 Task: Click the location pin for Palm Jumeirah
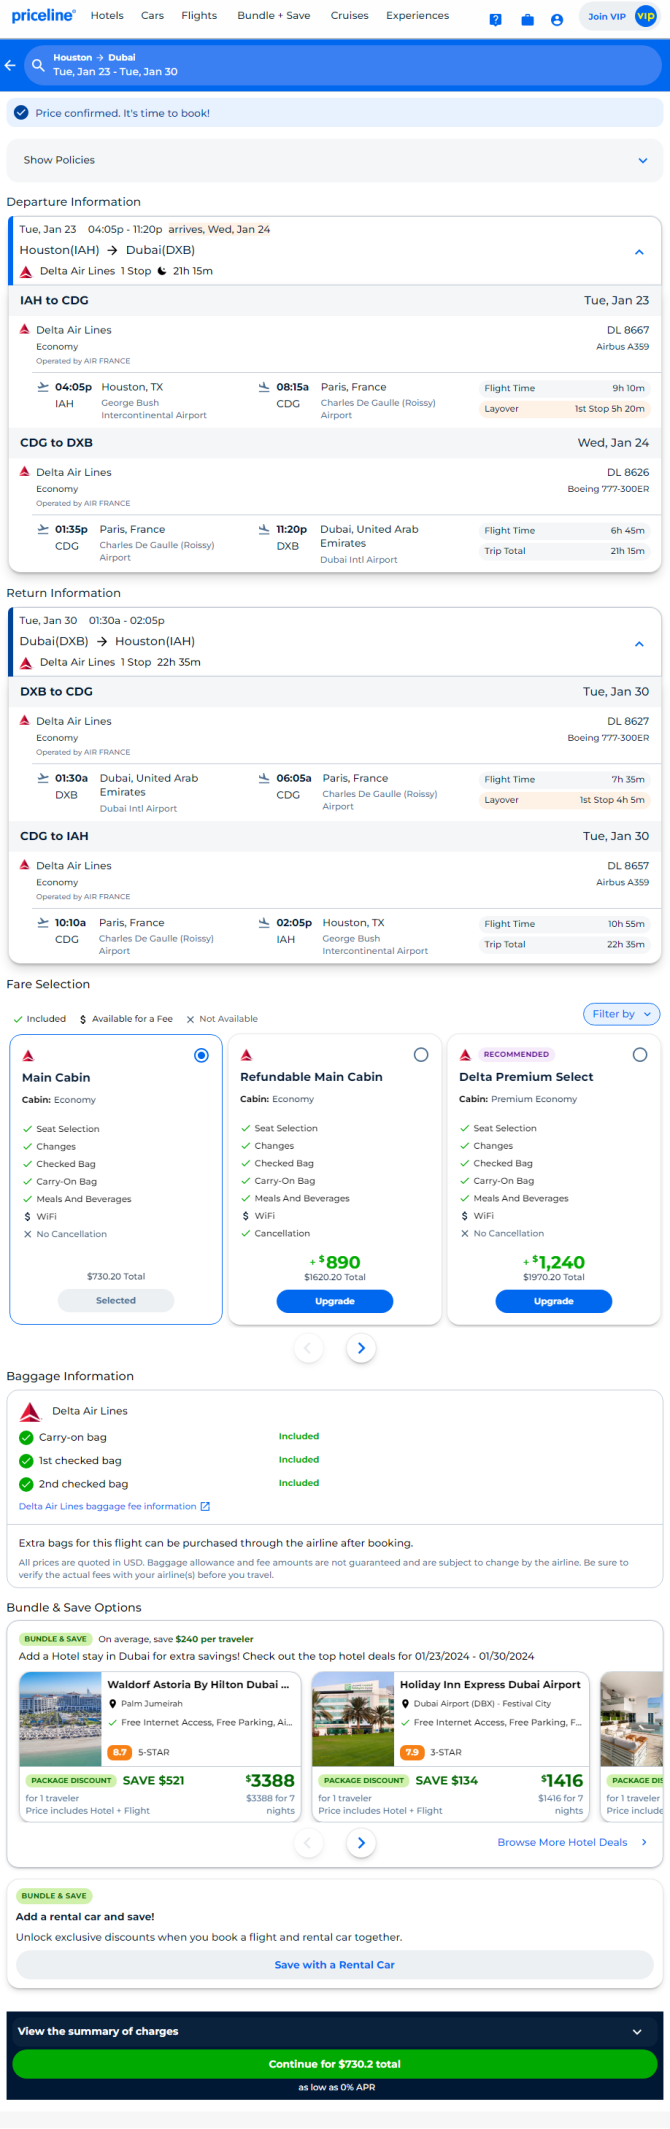113,1703
